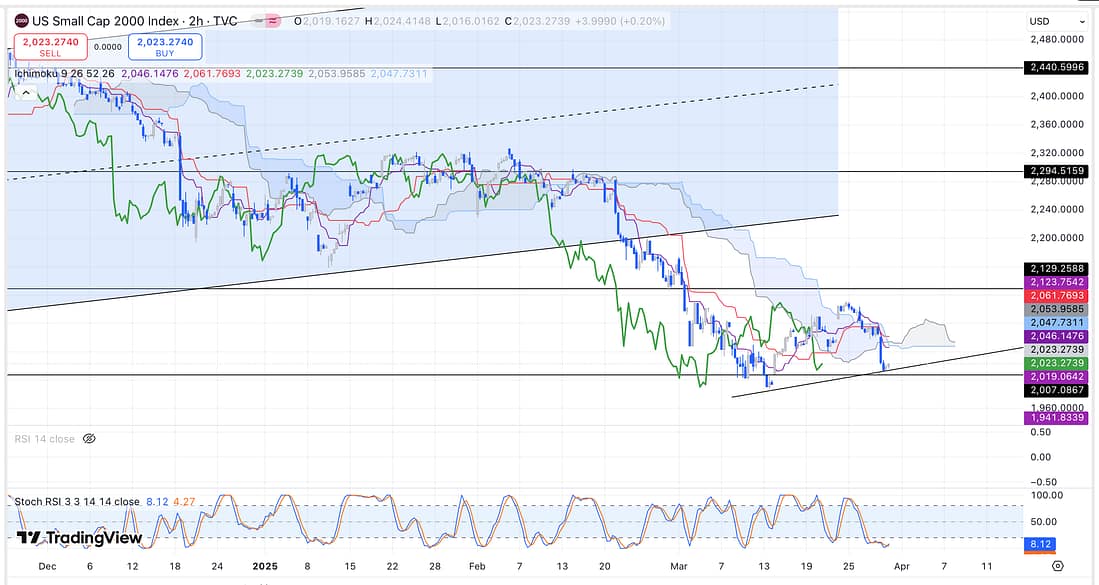
Task: Open the USD currency selector
Action: [1040, 21]
